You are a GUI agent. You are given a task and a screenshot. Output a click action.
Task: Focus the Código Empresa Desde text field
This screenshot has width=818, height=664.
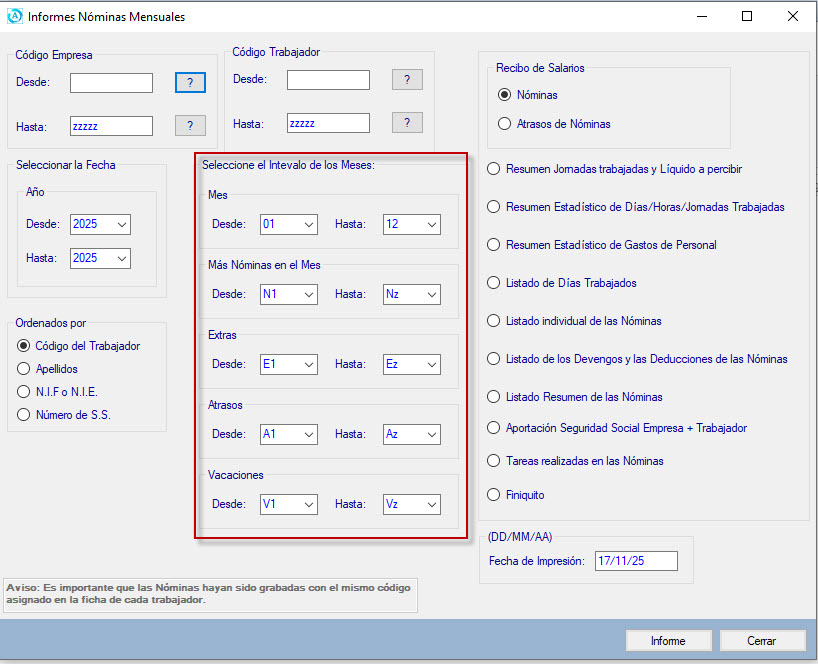pyautogui.click(x=111, y=83)
